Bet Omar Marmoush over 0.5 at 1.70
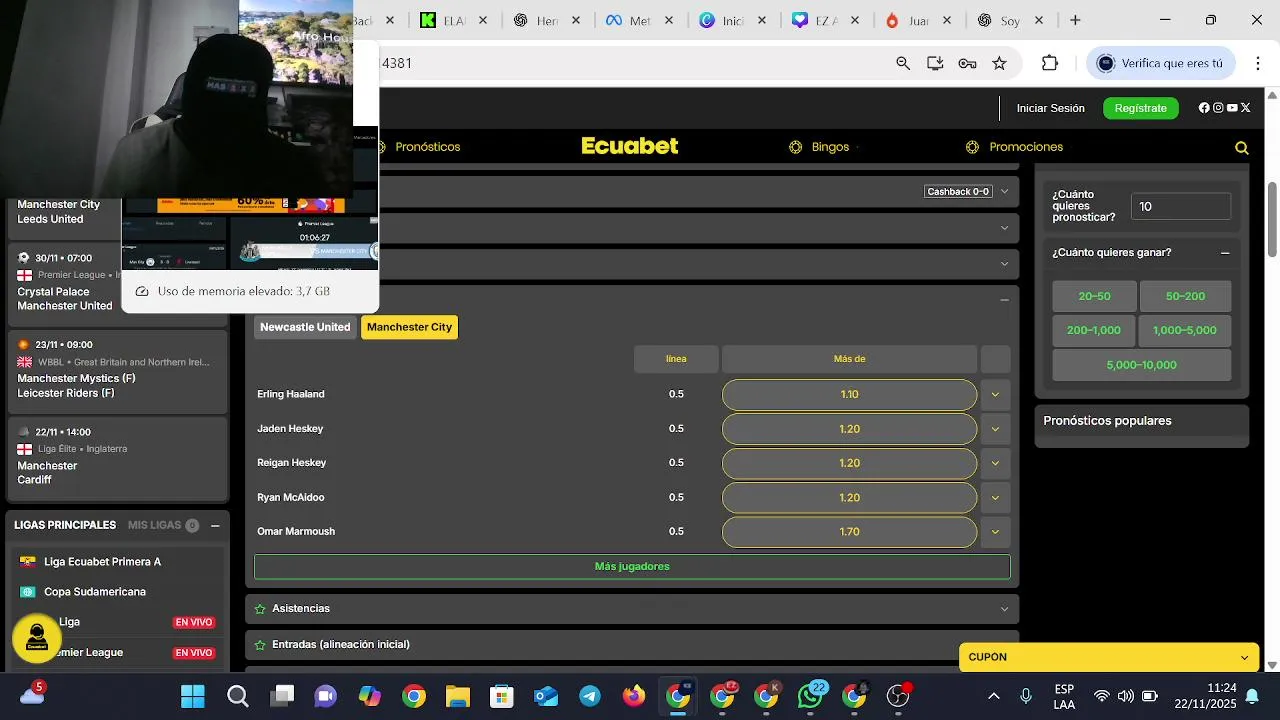 point(849,532)
